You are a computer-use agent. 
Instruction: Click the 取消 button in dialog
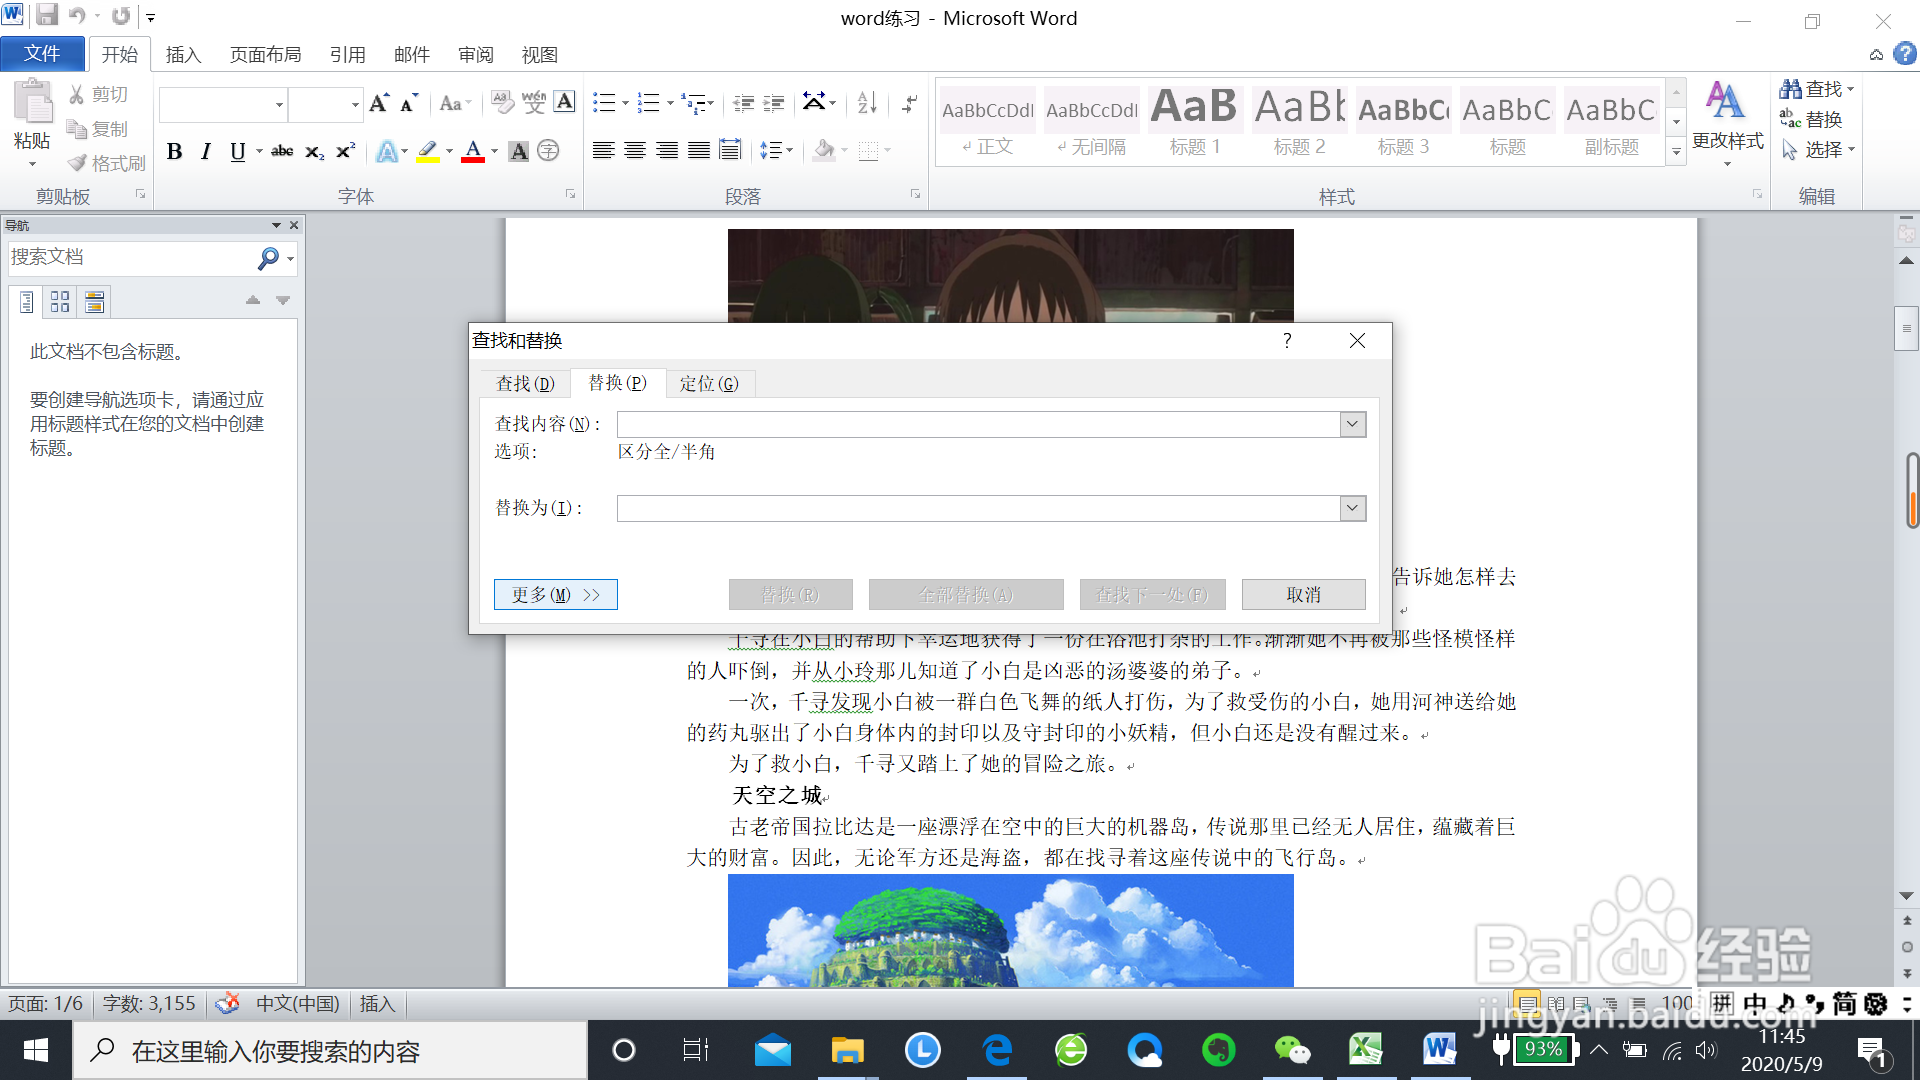point(1303,595)
